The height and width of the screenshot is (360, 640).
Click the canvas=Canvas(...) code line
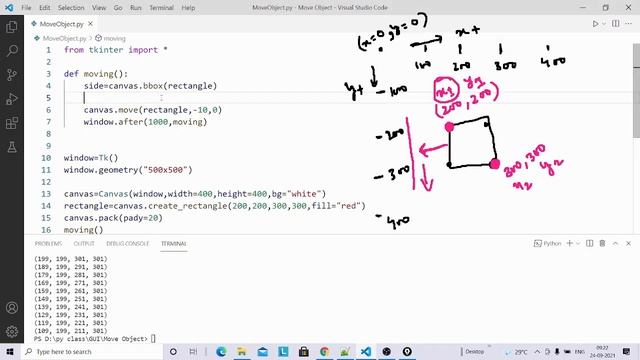tap(195, 194)
